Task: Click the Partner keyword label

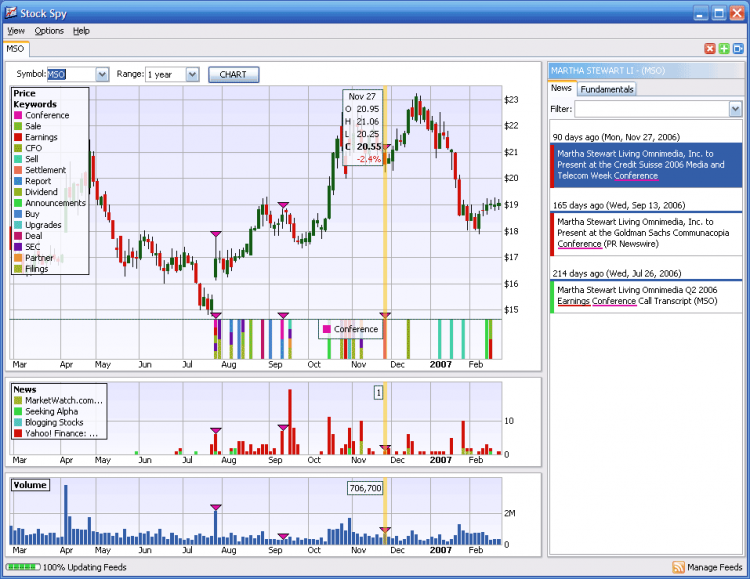Action: (x=39, y=258)
